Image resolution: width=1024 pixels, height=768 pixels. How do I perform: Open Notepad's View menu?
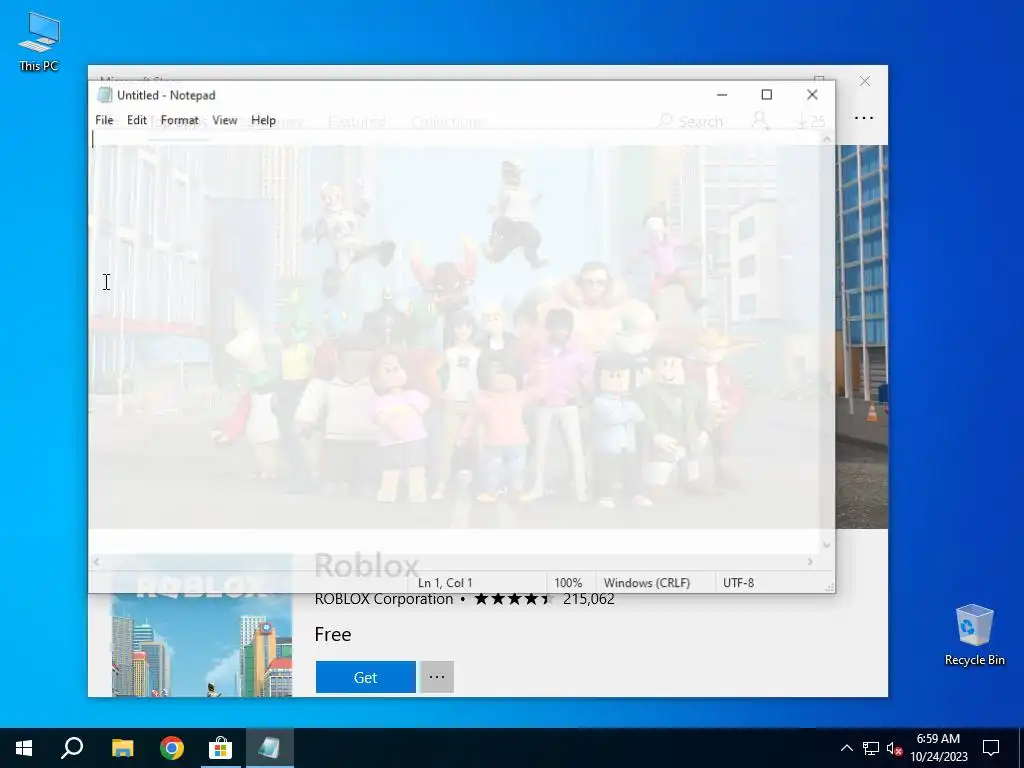(x=225, y=120)
